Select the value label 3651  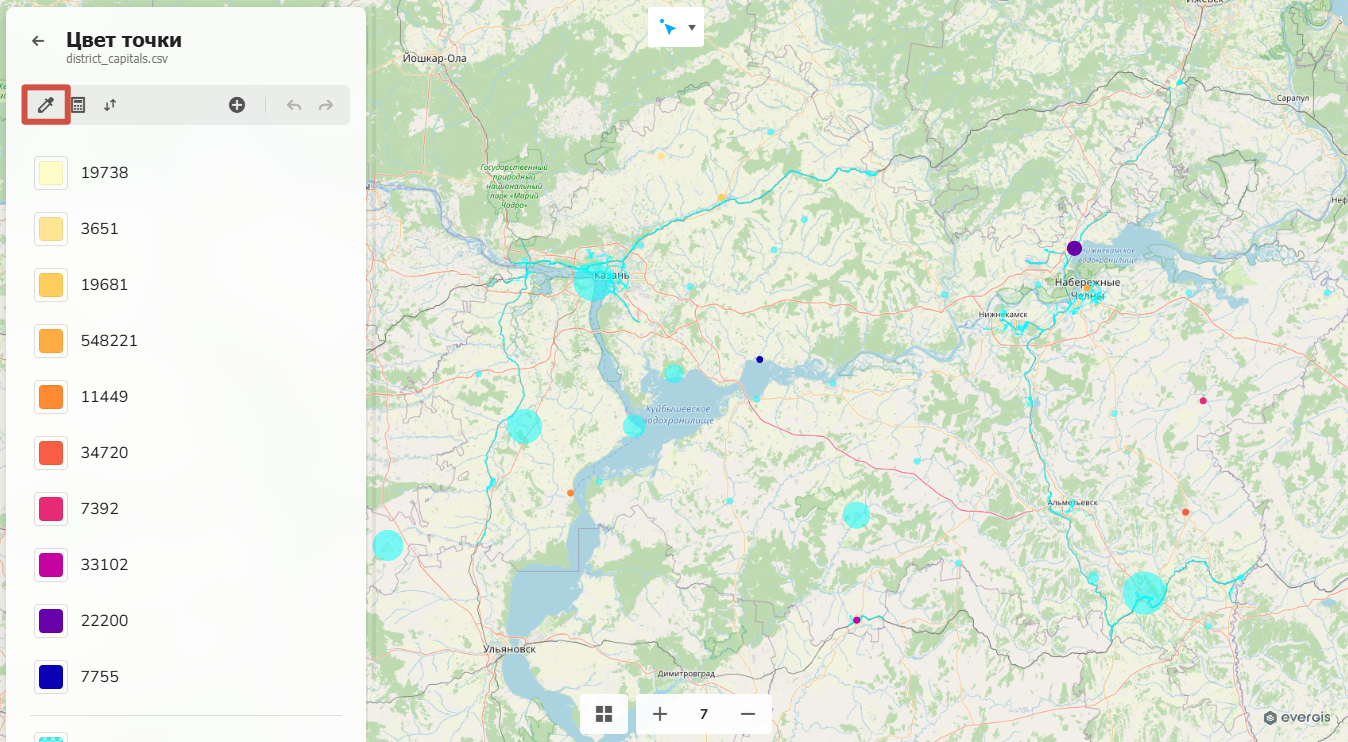[x=100, y=229]
